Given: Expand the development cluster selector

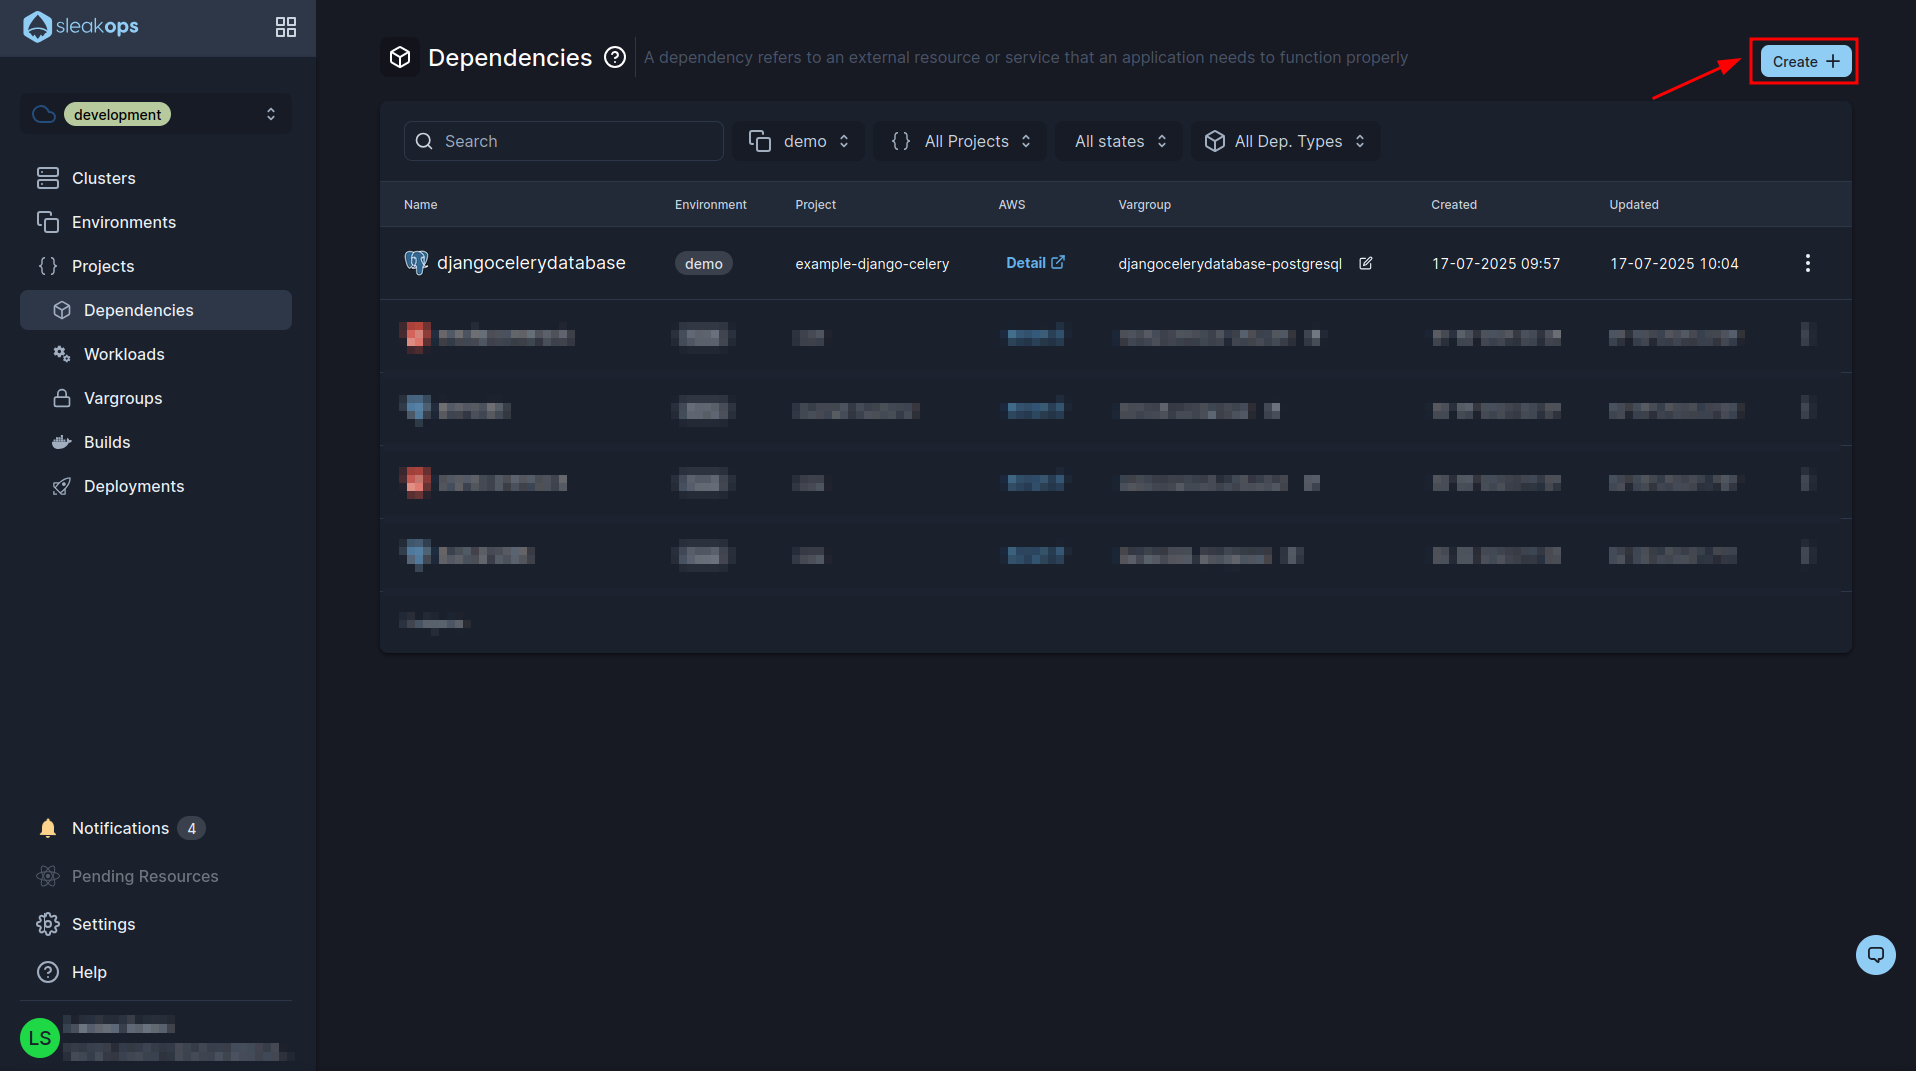Looking at the screenshot, I should coord(156,114).
